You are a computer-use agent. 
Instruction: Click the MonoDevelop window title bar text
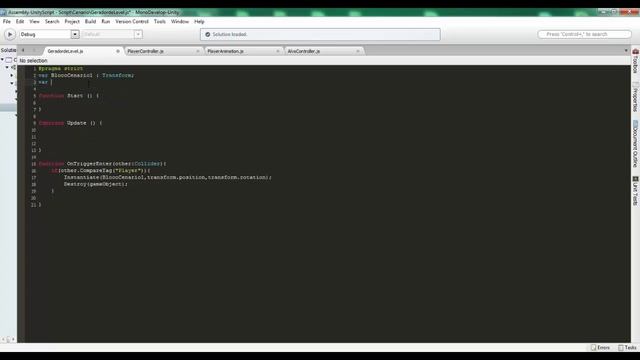tap(93, 12)
